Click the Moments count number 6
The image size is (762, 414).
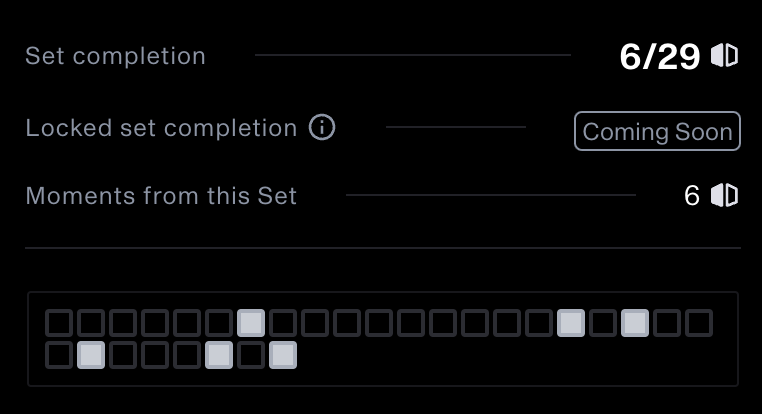click(x=692, y=195)
